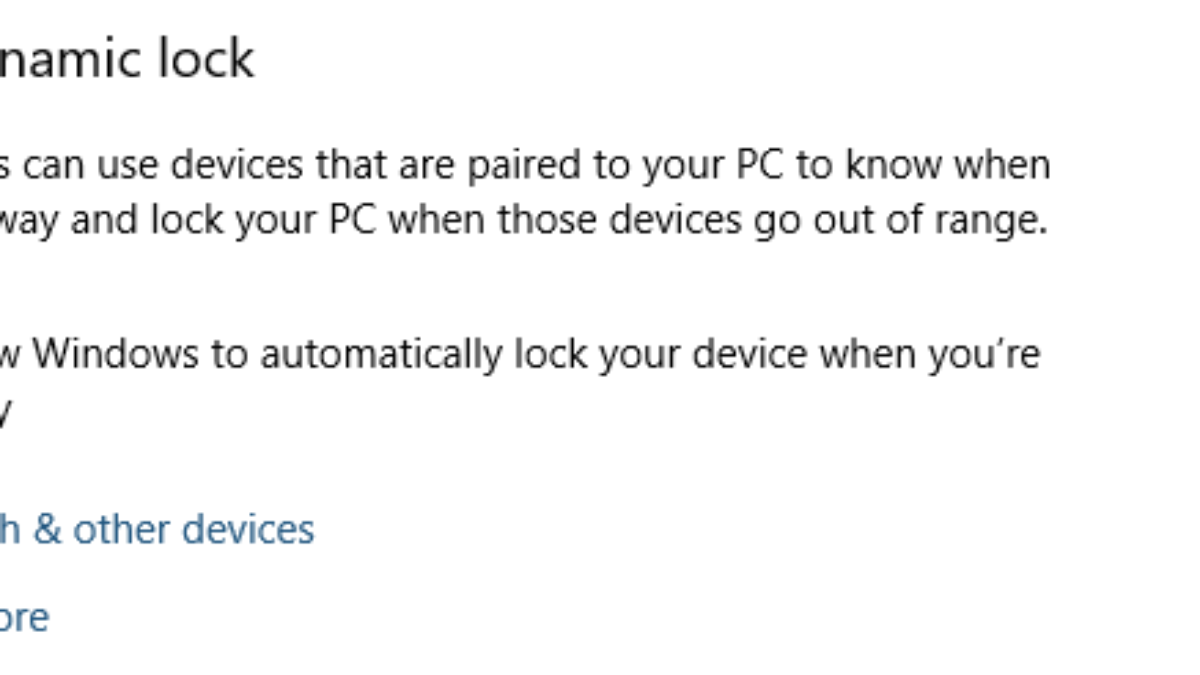The width and height of the screenshot is (1200, 675).
Task: Click the Learn more link
Action: click(x=24, y=617)
